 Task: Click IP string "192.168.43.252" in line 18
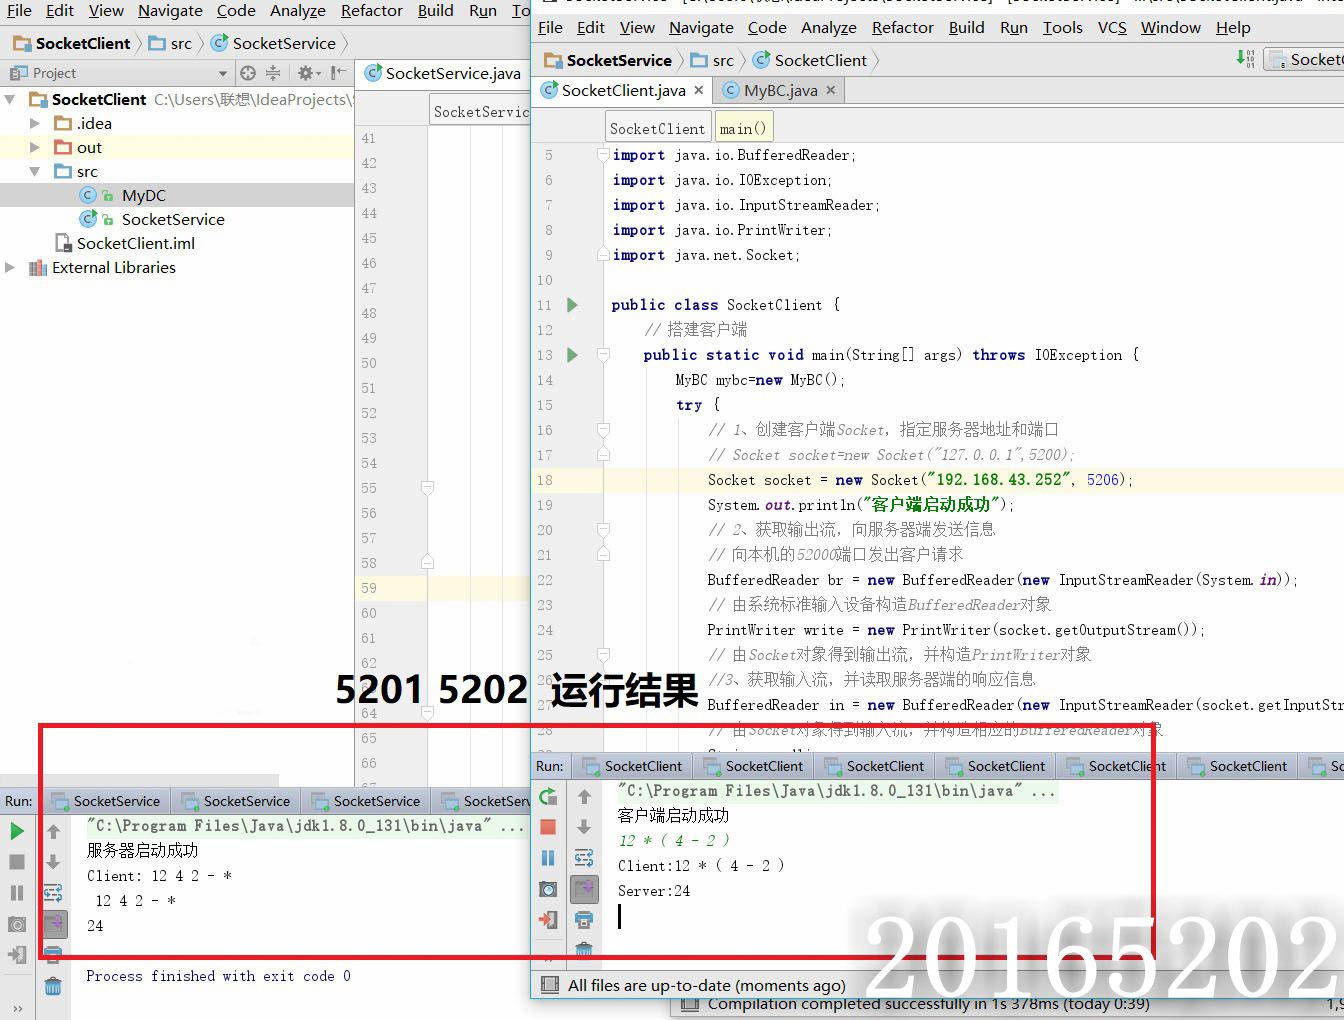[999, 480]
